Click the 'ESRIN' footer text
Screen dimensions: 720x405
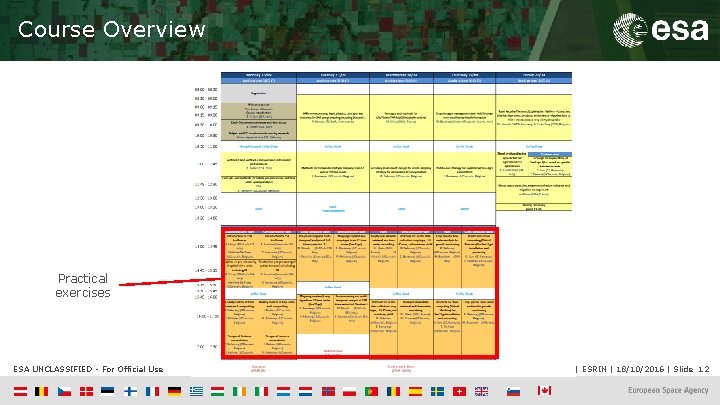(594, 369)
